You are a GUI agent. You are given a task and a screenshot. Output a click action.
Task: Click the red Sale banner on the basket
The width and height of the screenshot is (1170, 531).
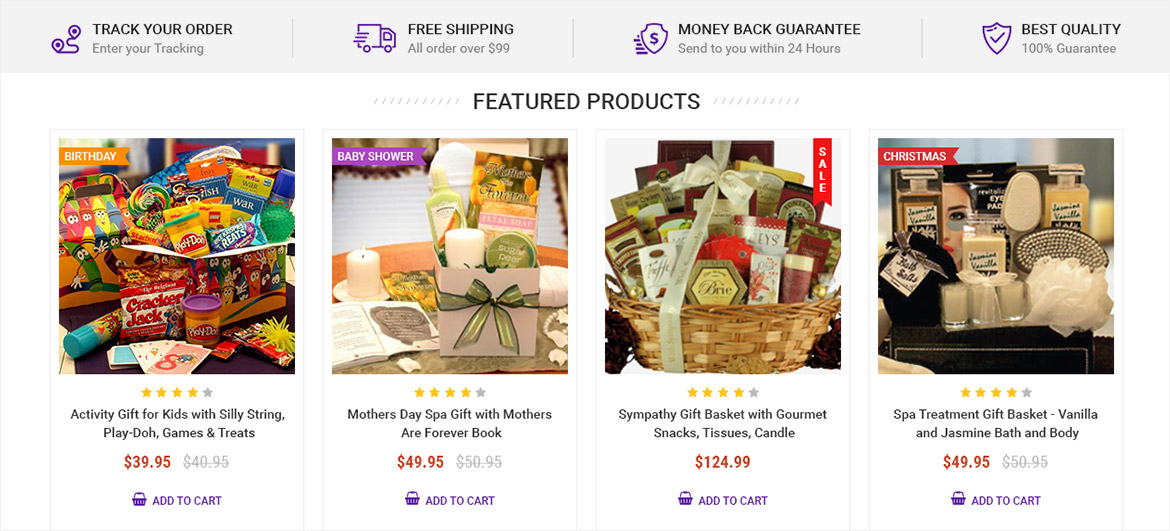tap(822, 170)
